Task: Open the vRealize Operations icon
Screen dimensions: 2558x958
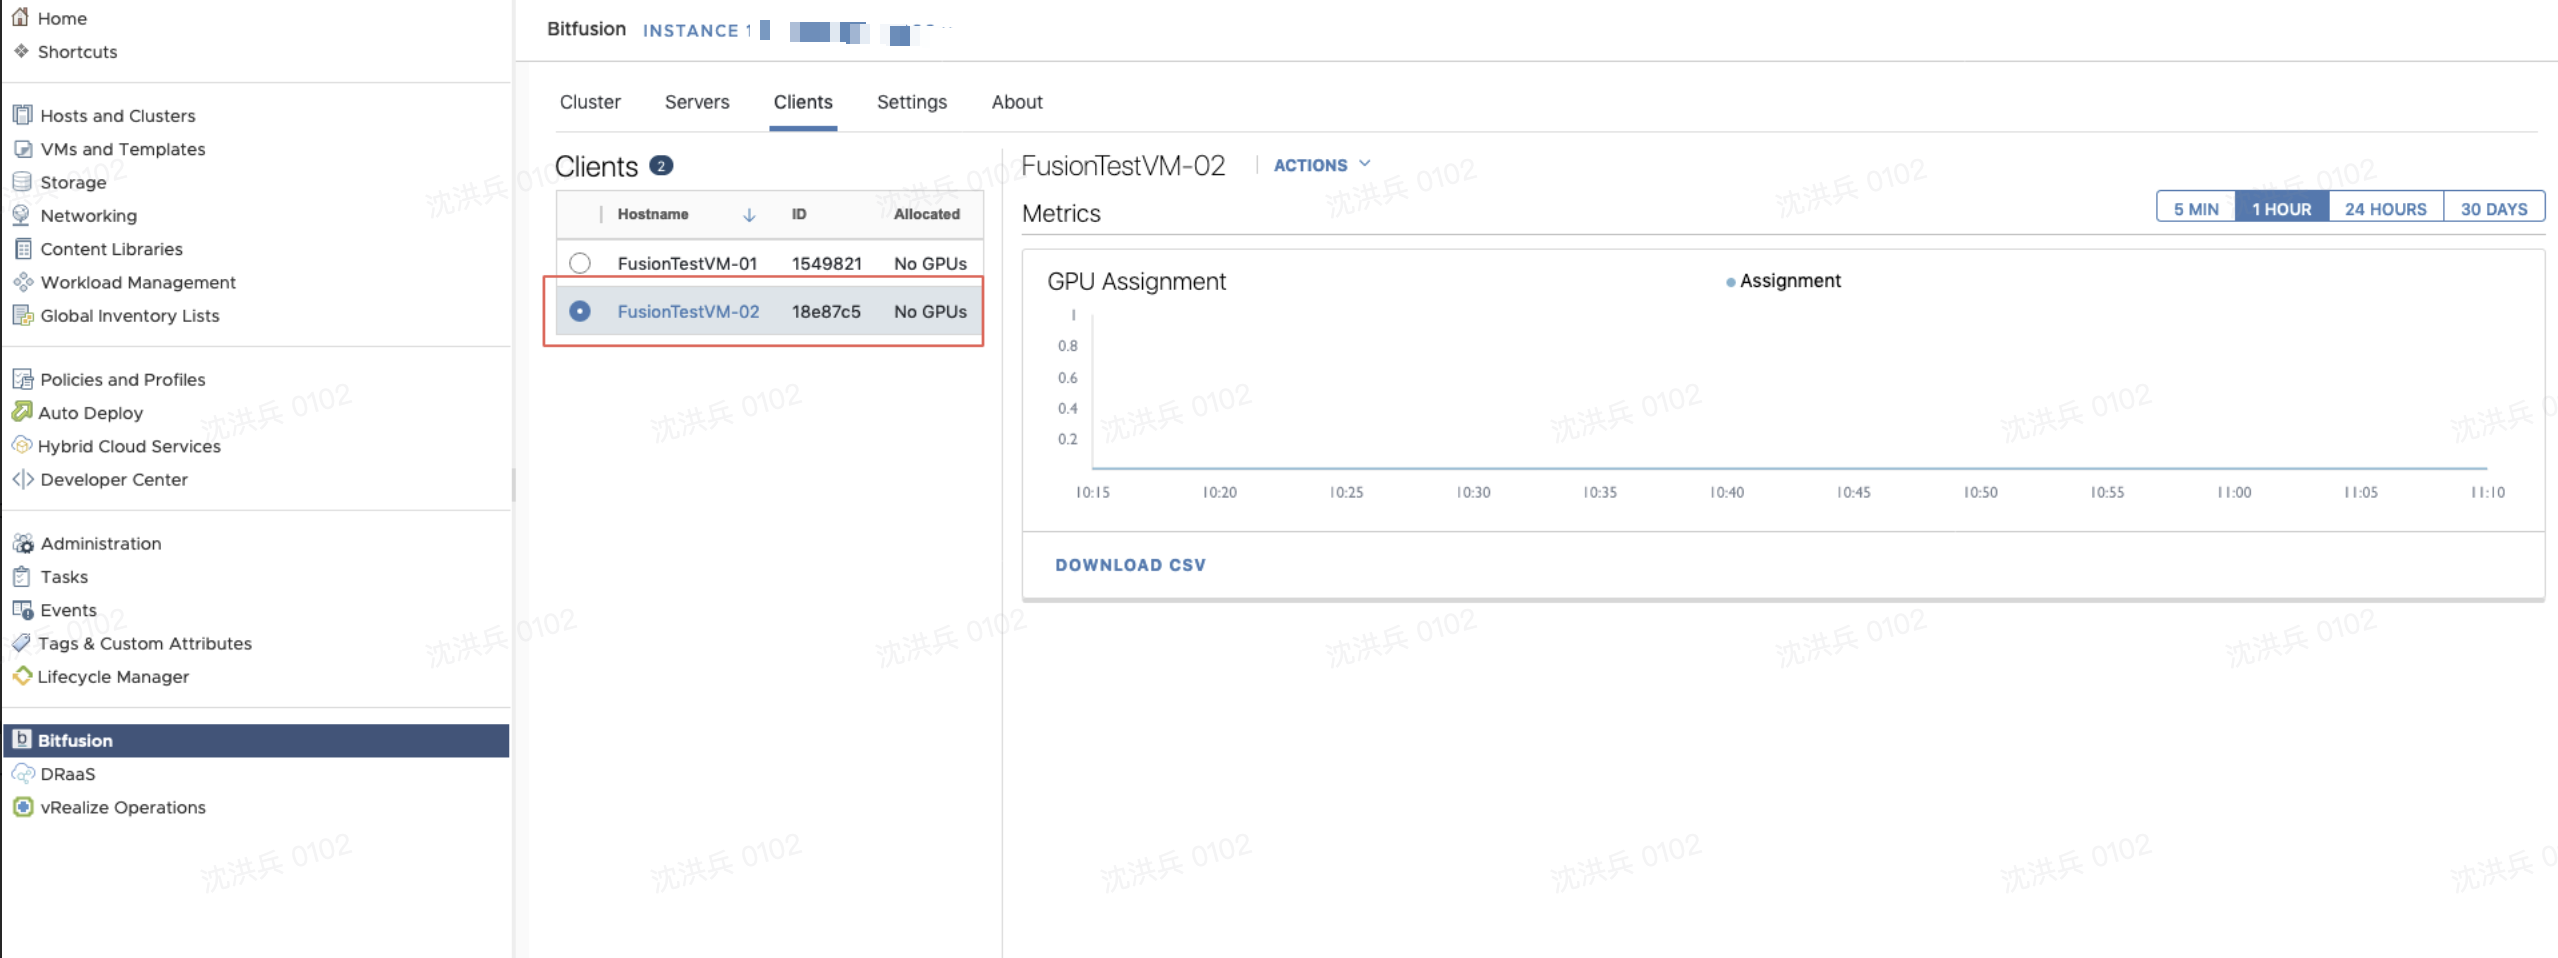Action: click(22, 807)
